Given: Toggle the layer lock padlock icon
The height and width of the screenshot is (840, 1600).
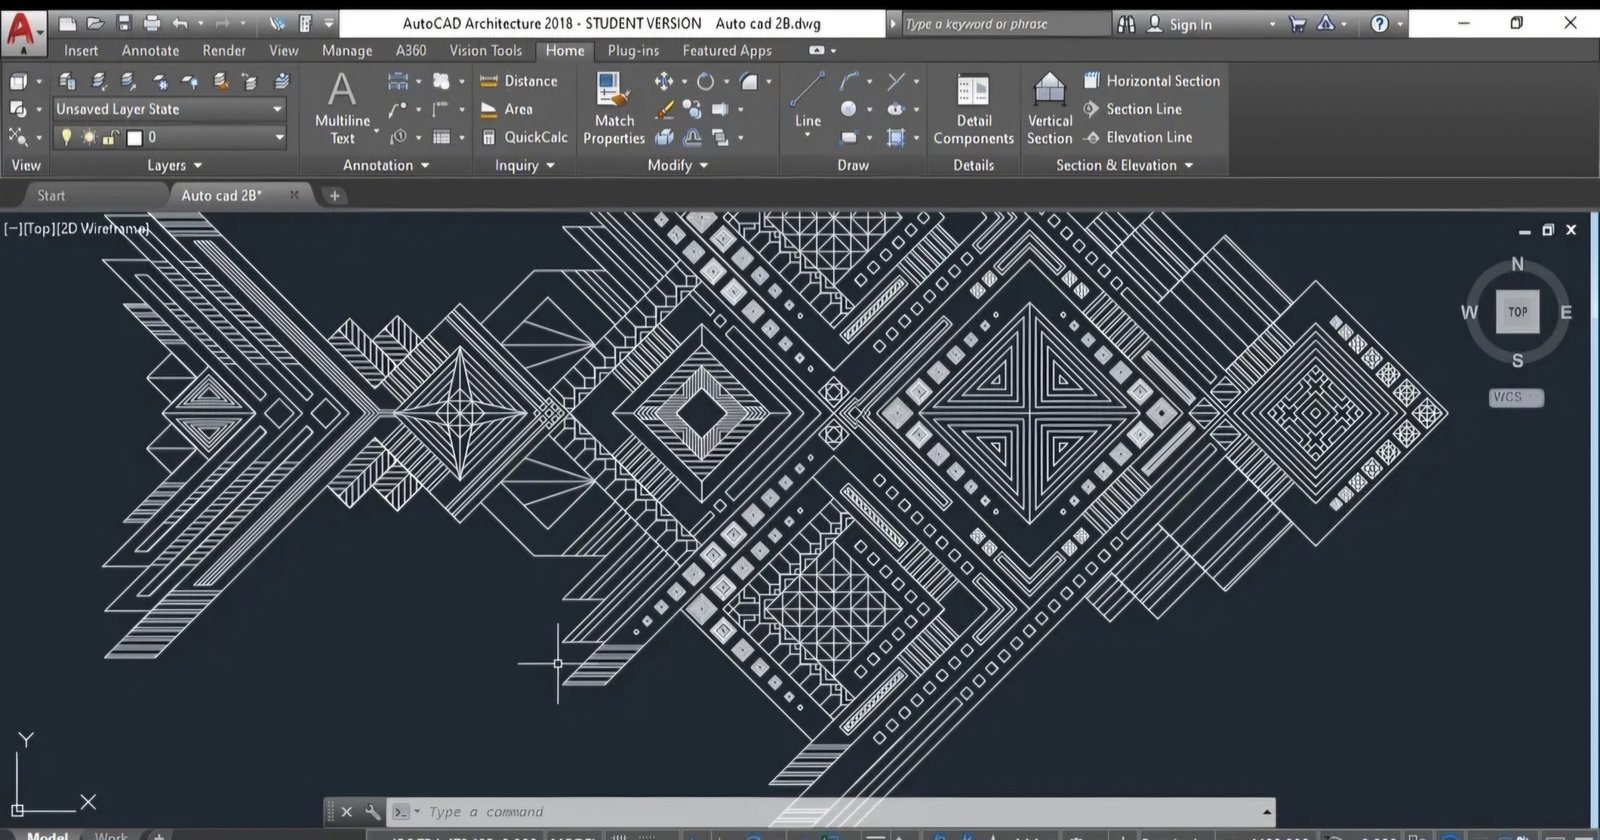Looking at the screenshot, I should tap(110, 137).
